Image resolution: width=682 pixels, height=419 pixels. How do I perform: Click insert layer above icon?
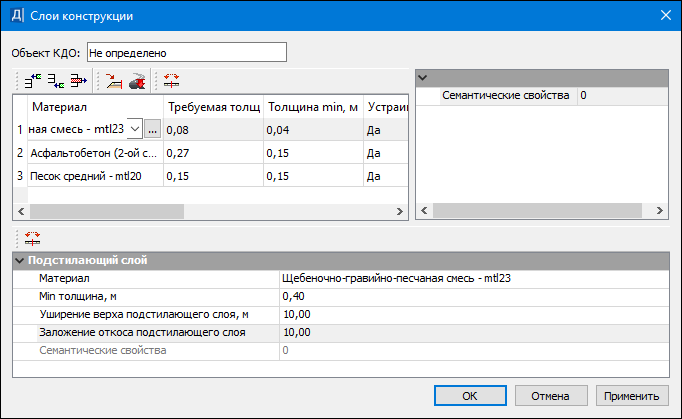click(33, 80)
